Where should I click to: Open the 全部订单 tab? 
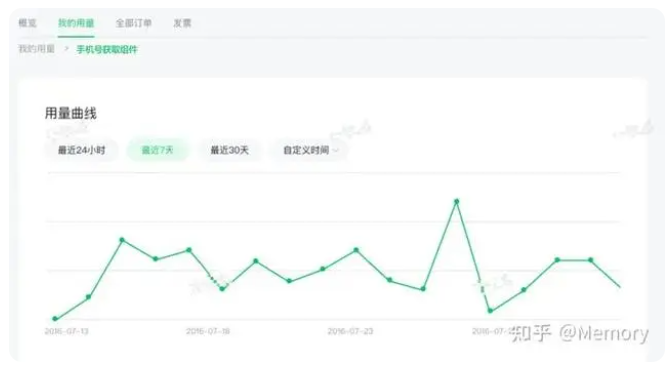(134, 23)
